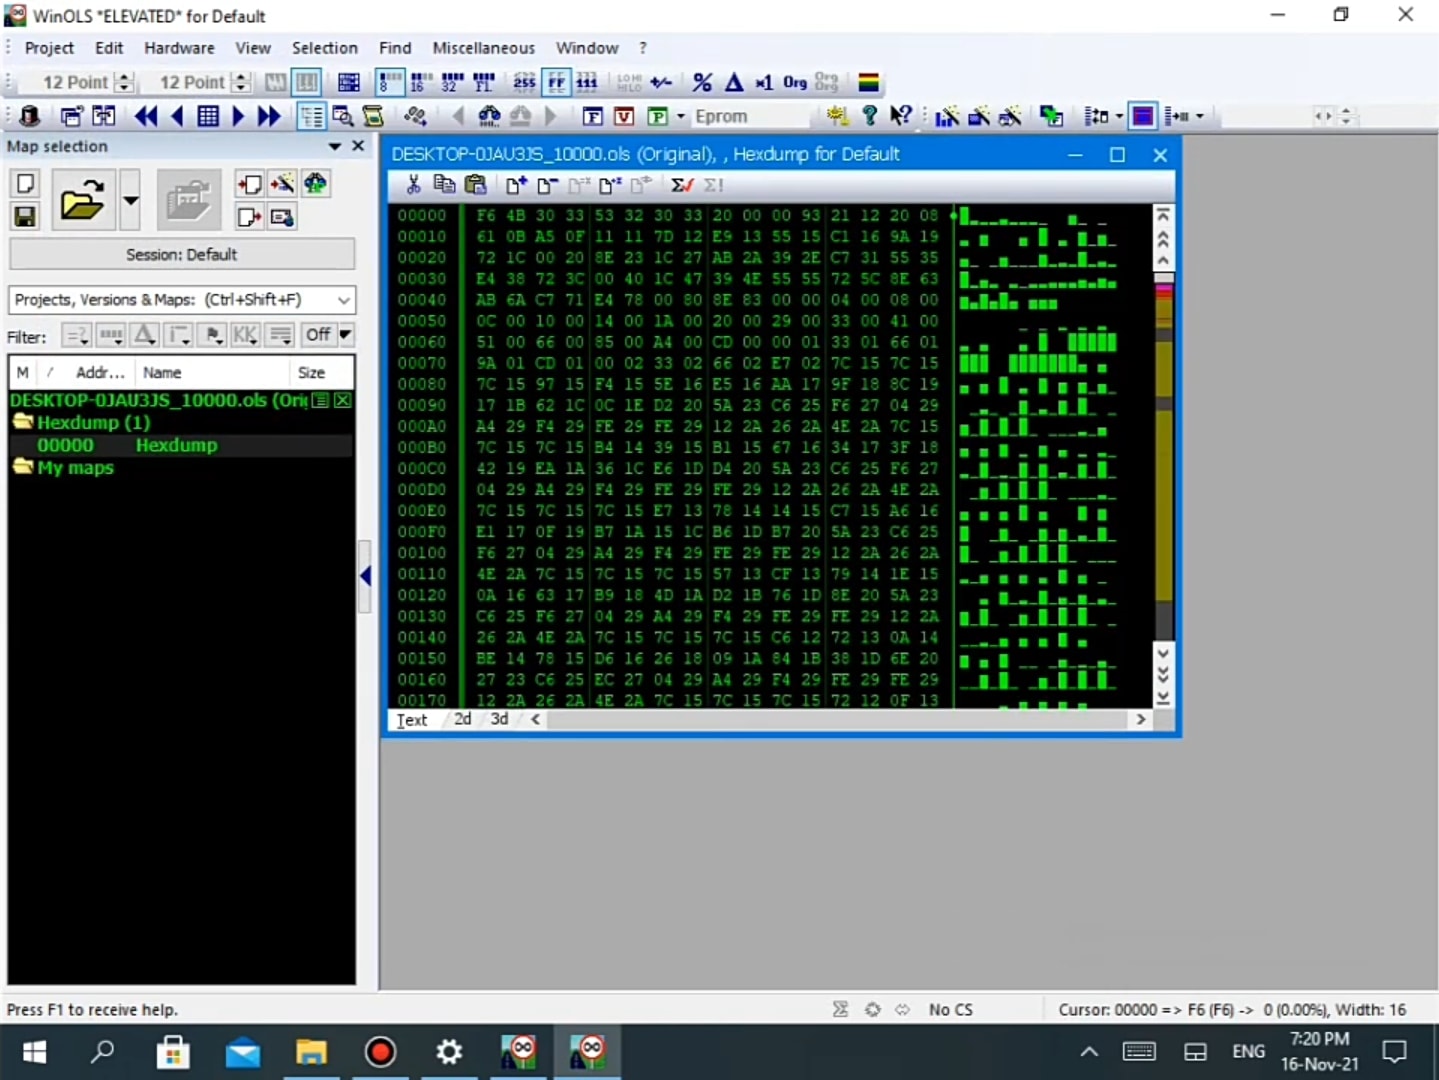Click the checksum sigma icon in Hexdump window
Screen dimensions: 1439x1080
(x=682, y=185)
